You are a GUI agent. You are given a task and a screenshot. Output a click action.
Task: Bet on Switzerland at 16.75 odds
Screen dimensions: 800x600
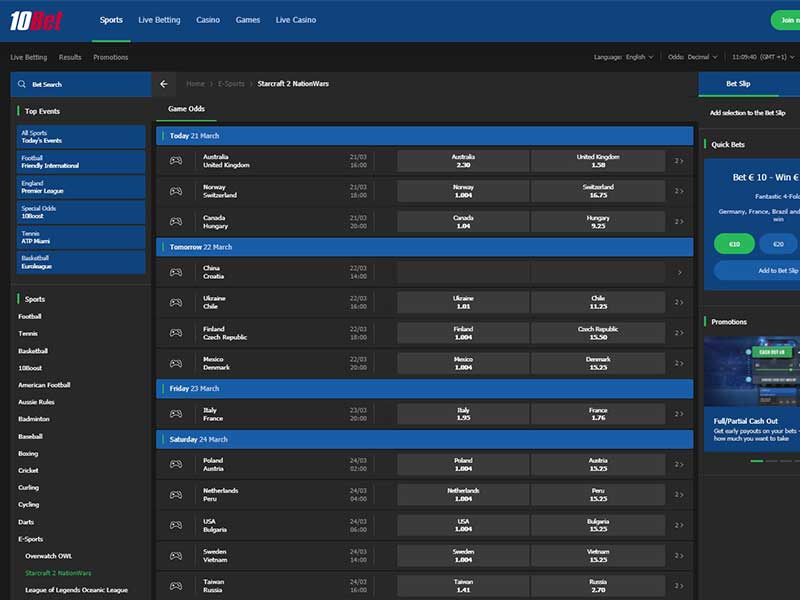[598, 191]
